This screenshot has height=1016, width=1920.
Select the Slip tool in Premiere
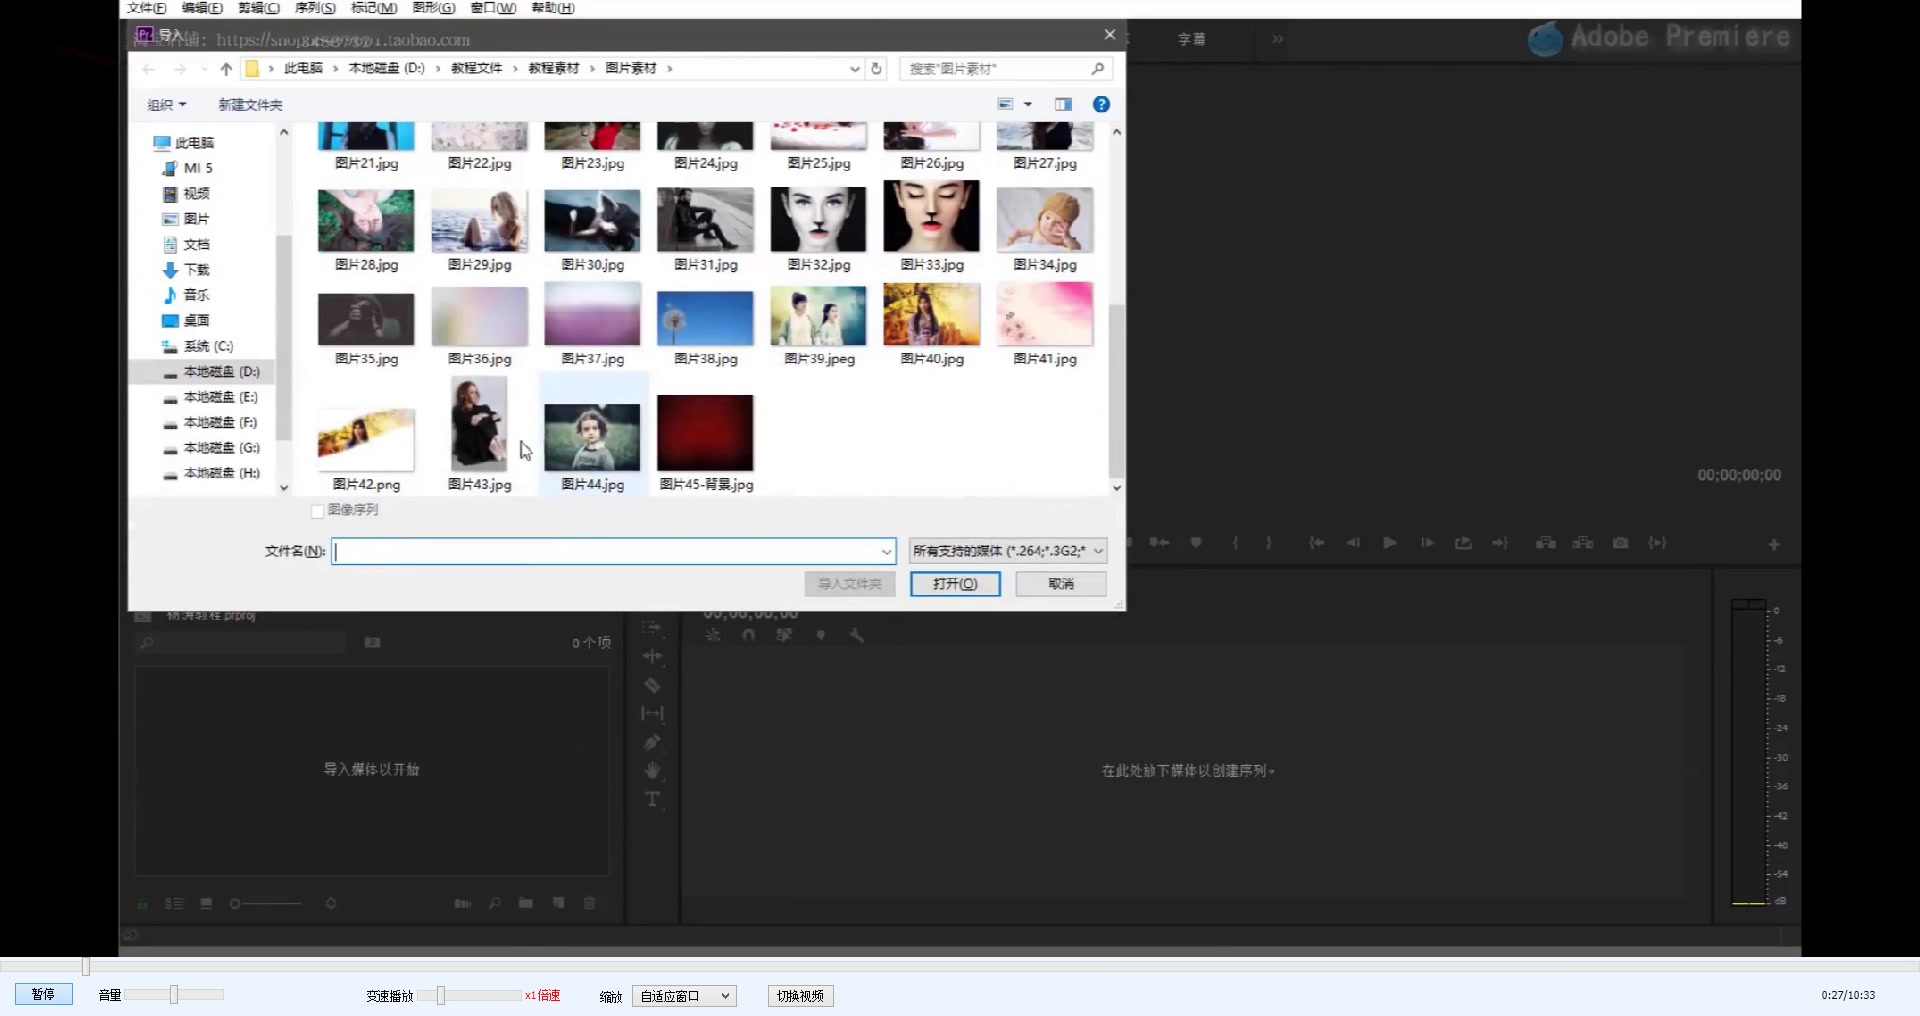(x=652, y=713)
